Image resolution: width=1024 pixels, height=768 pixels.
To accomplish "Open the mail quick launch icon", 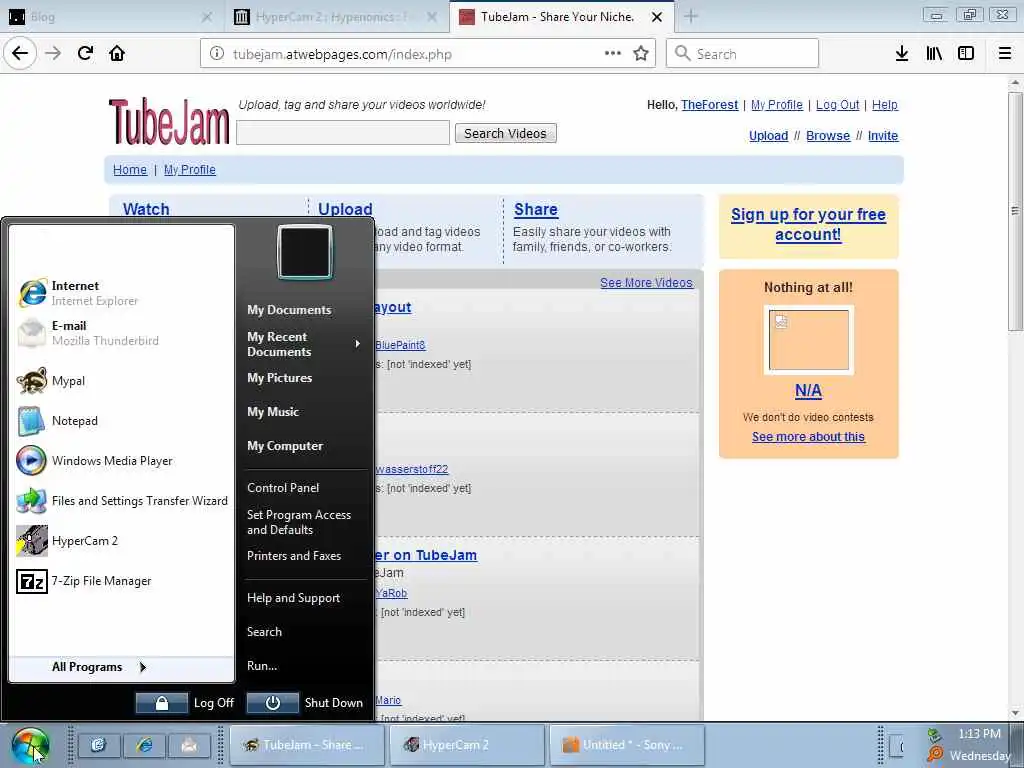I will [x=189, y=745].
